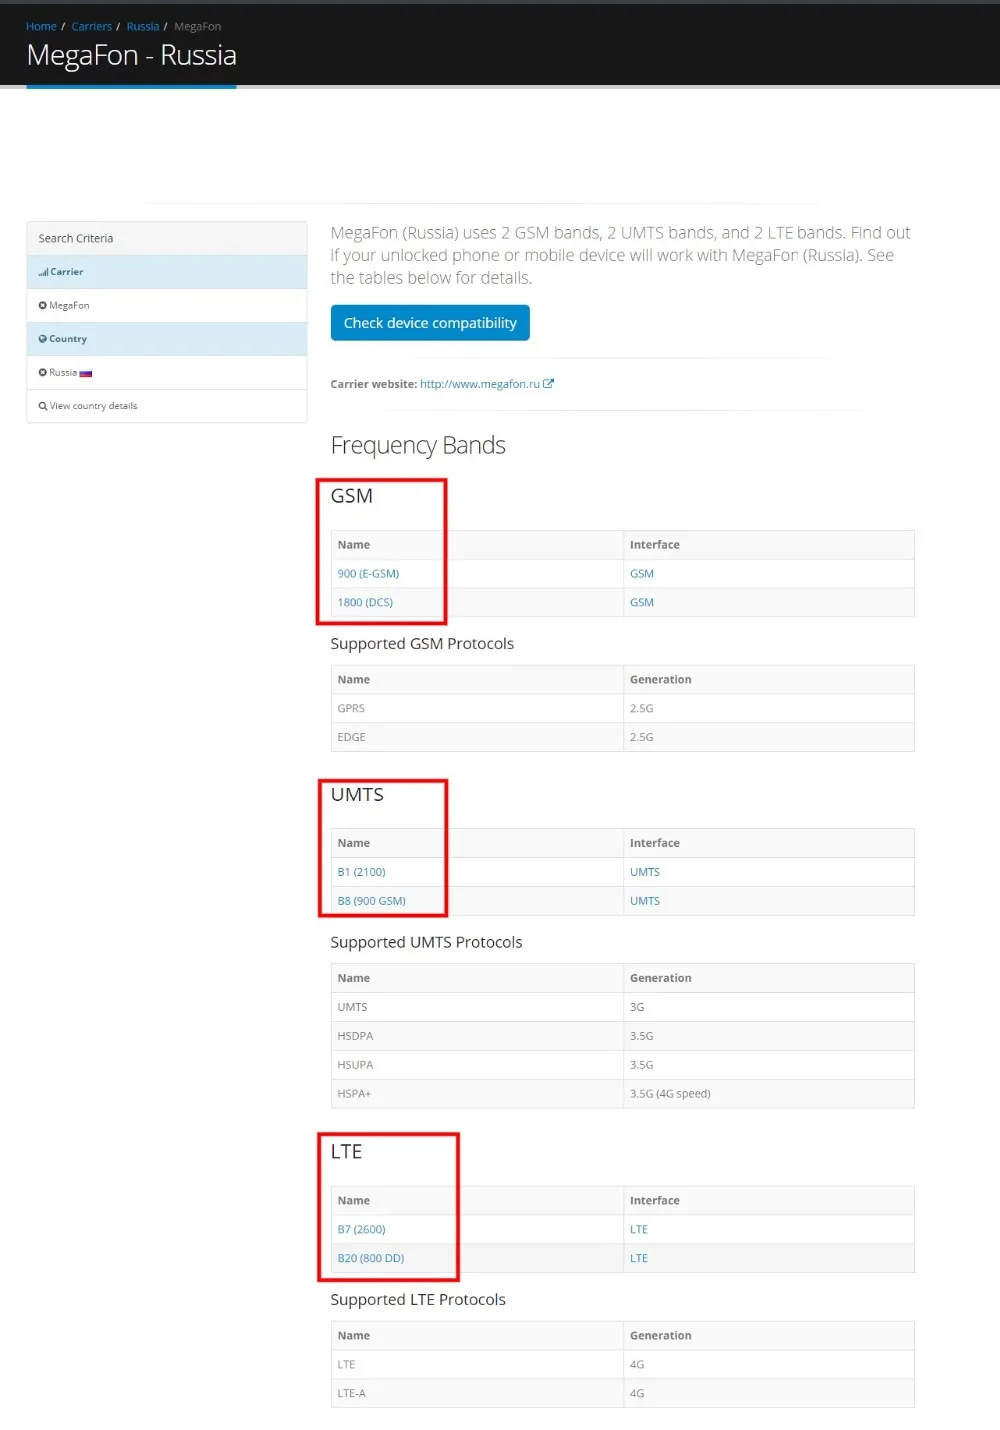Open UMTS interface link in B1 (2100) row
The image size is (1000, 1430).
click(645, 872)
